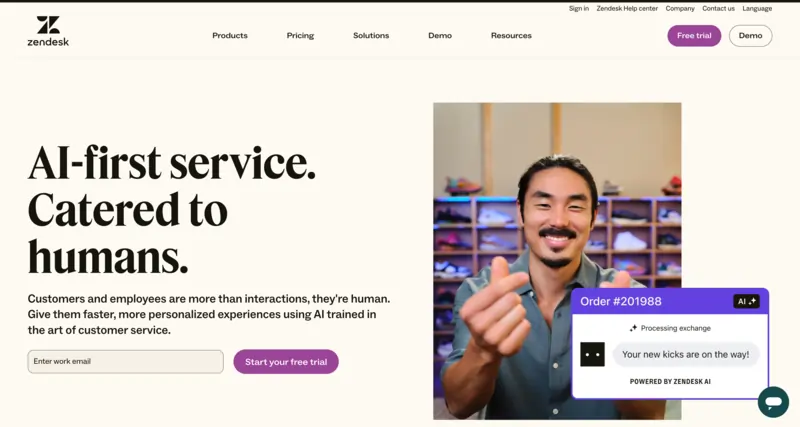Click the 'Your new kicks are on the way!' message
Image resolution: width=800 pixels, height=427 pixels.
pos(685,354)
